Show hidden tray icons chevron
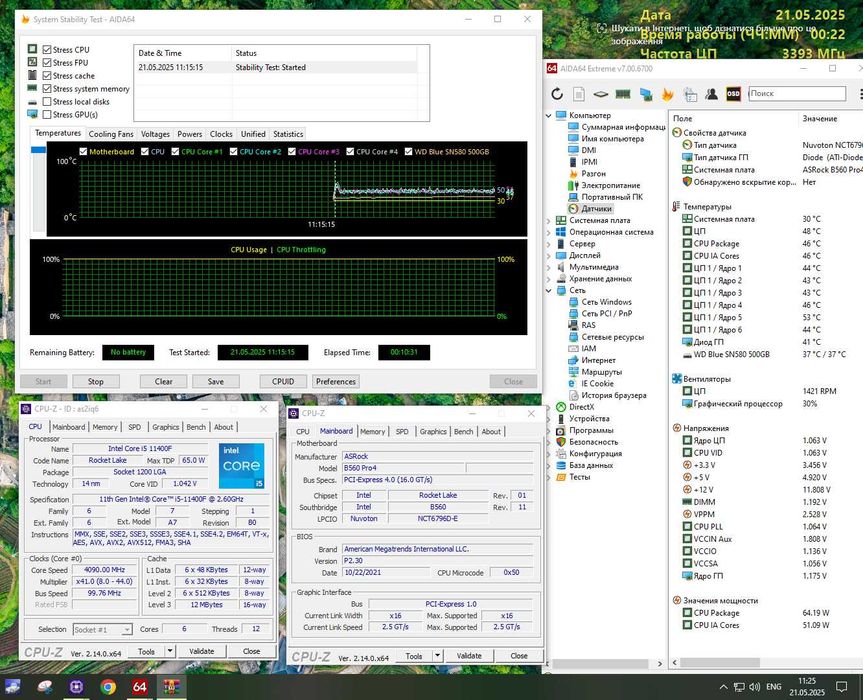This screenshot has height=700, width=863. coord(723,687)
